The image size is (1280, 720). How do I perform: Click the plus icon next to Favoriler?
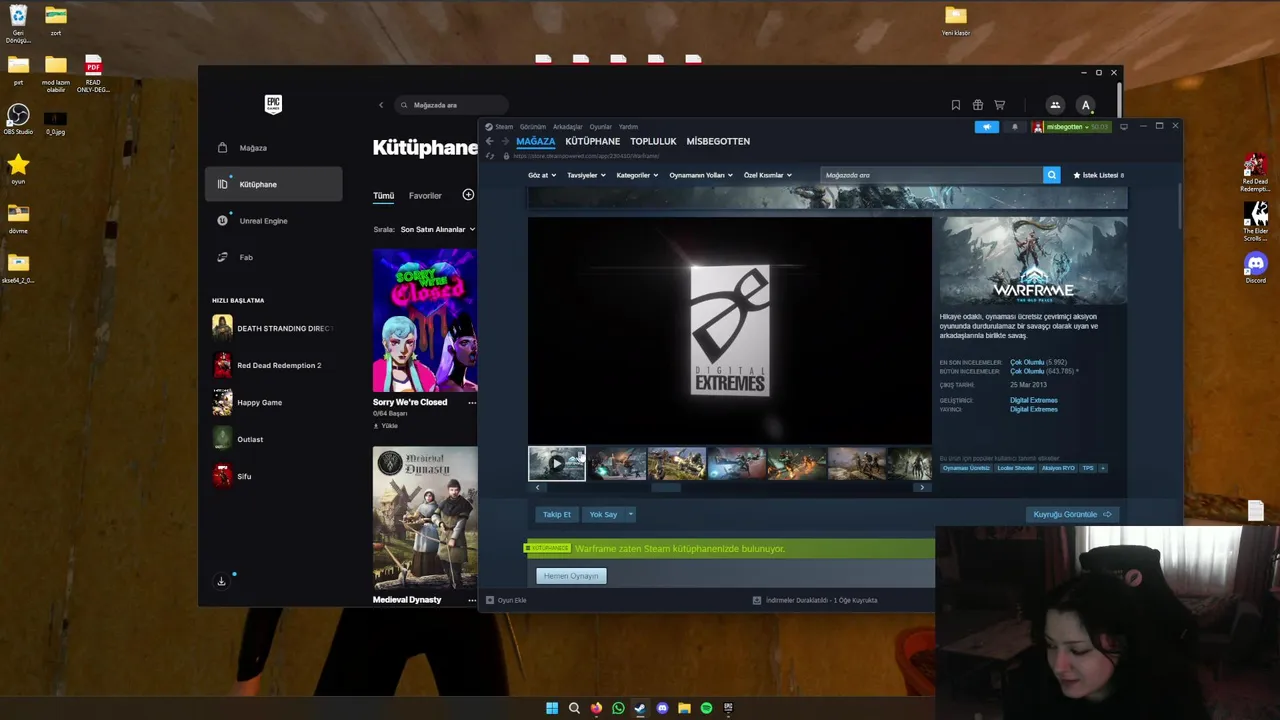pos(468,195)
